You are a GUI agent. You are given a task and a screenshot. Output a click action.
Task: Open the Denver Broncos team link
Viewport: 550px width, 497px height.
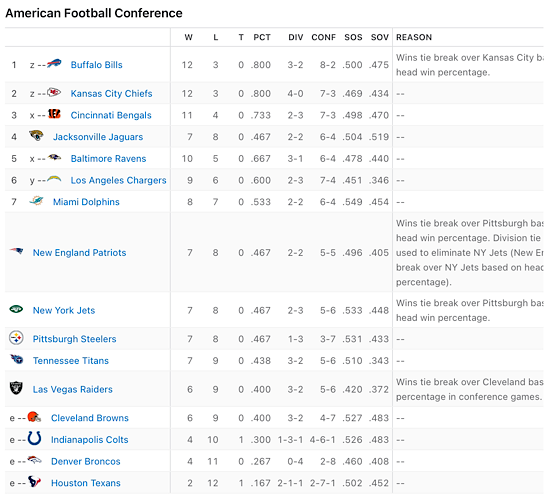pos(86,462)
